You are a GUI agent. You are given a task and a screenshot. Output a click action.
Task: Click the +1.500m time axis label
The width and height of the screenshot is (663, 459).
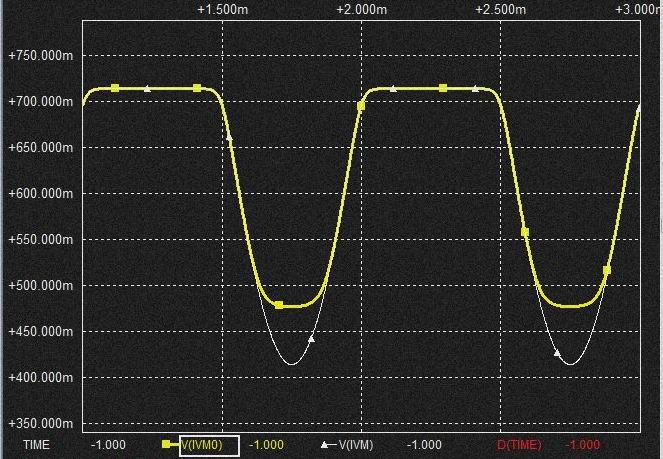click(x=221, y=9)
